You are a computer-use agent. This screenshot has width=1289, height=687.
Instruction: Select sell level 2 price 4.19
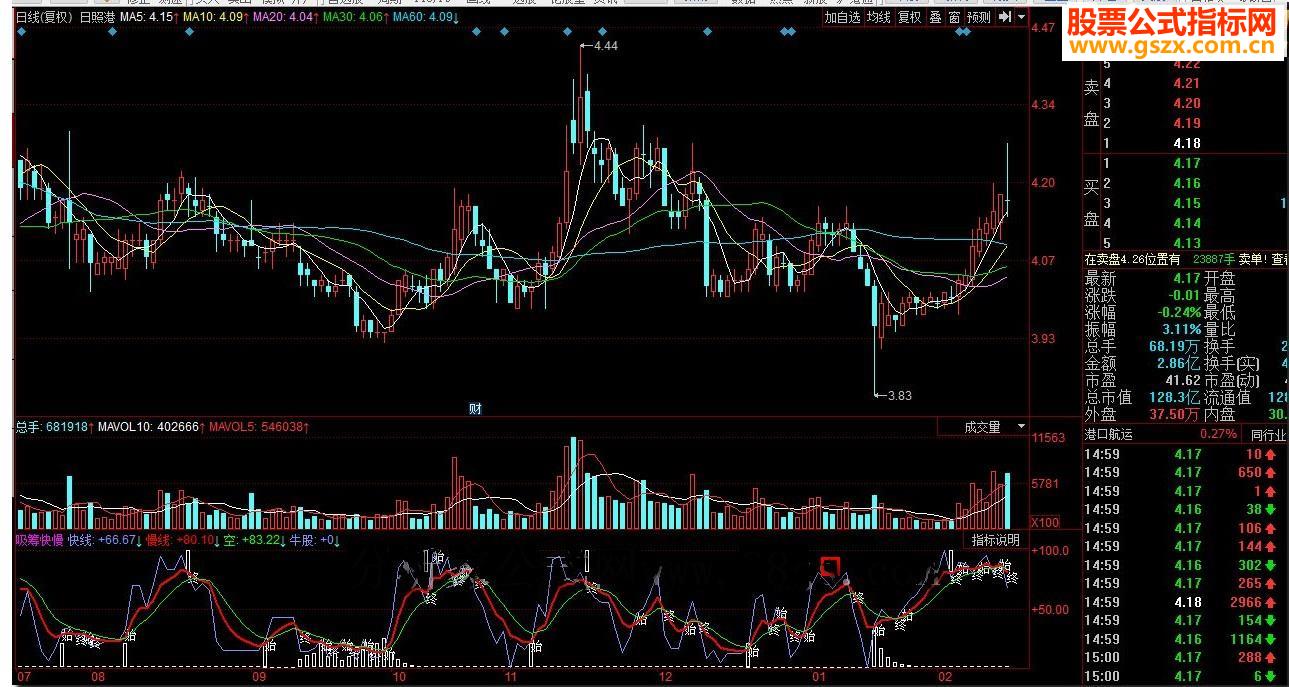coord(1187,123)
